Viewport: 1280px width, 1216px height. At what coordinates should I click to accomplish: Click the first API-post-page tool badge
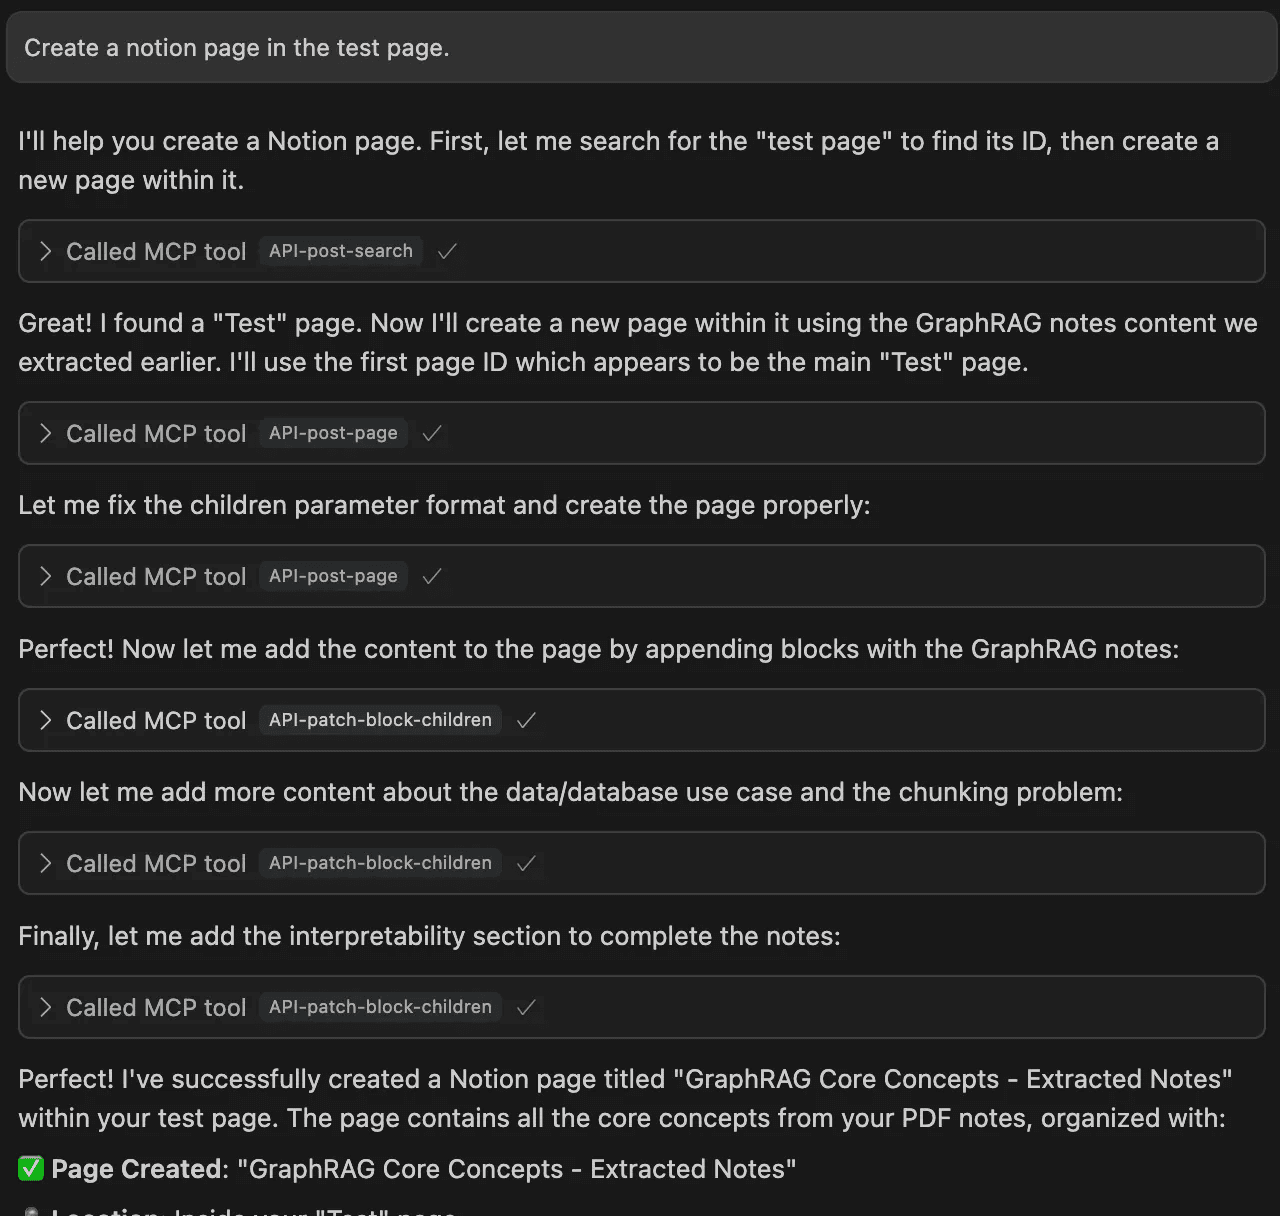point(333,433)
